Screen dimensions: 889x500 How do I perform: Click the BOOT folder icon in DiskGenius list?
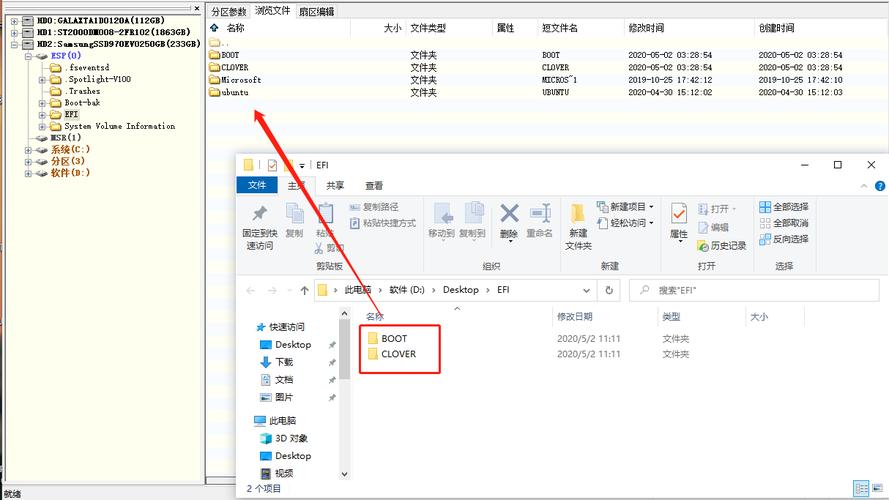(x=214, y=55)
